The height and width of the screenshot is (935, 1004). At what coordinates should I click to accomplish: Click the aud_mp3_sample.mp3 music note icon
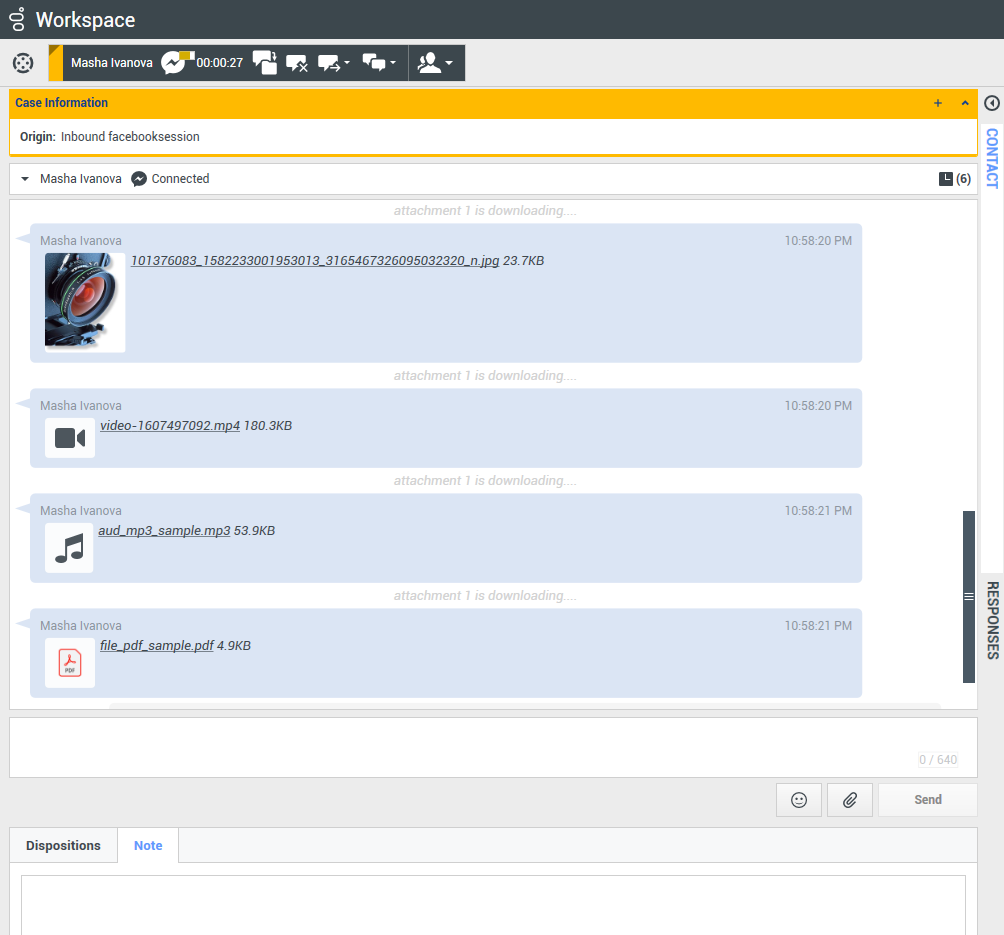69,548
